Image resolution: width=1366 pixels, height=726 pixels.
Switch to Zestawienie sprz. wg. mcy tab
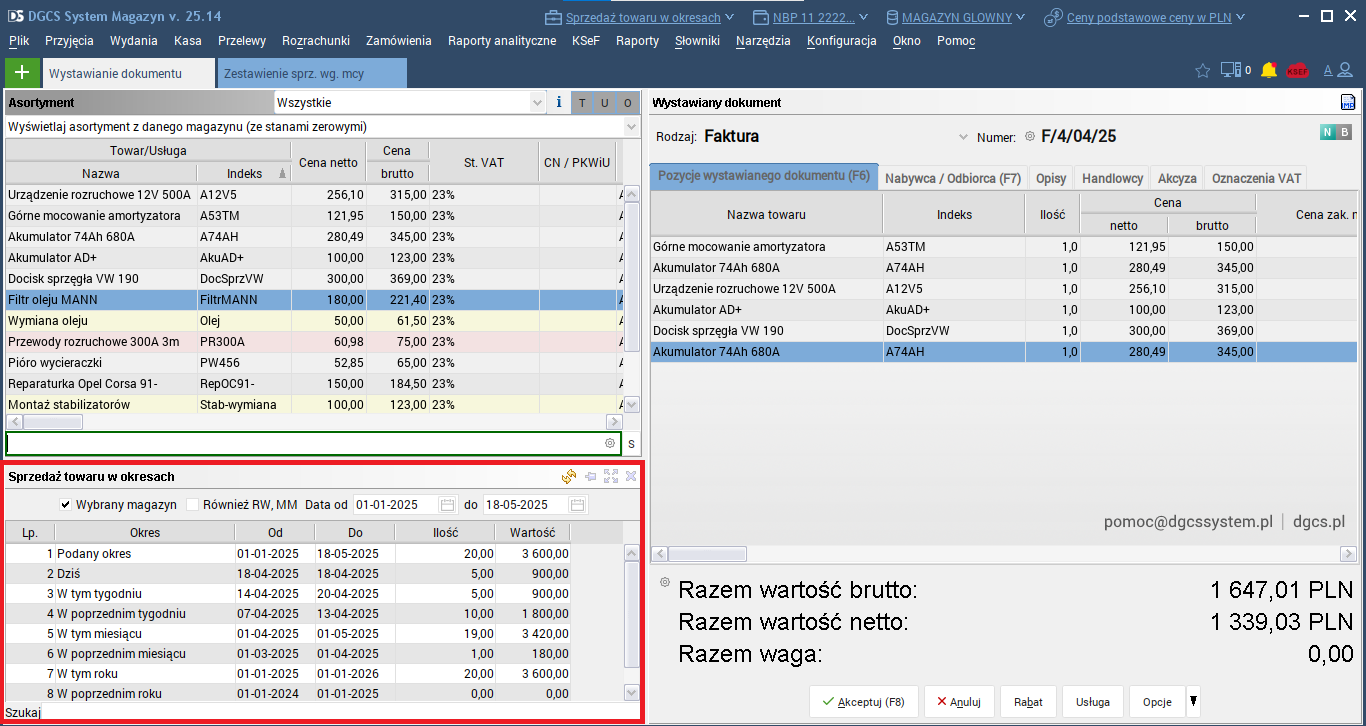pos(312,73)
